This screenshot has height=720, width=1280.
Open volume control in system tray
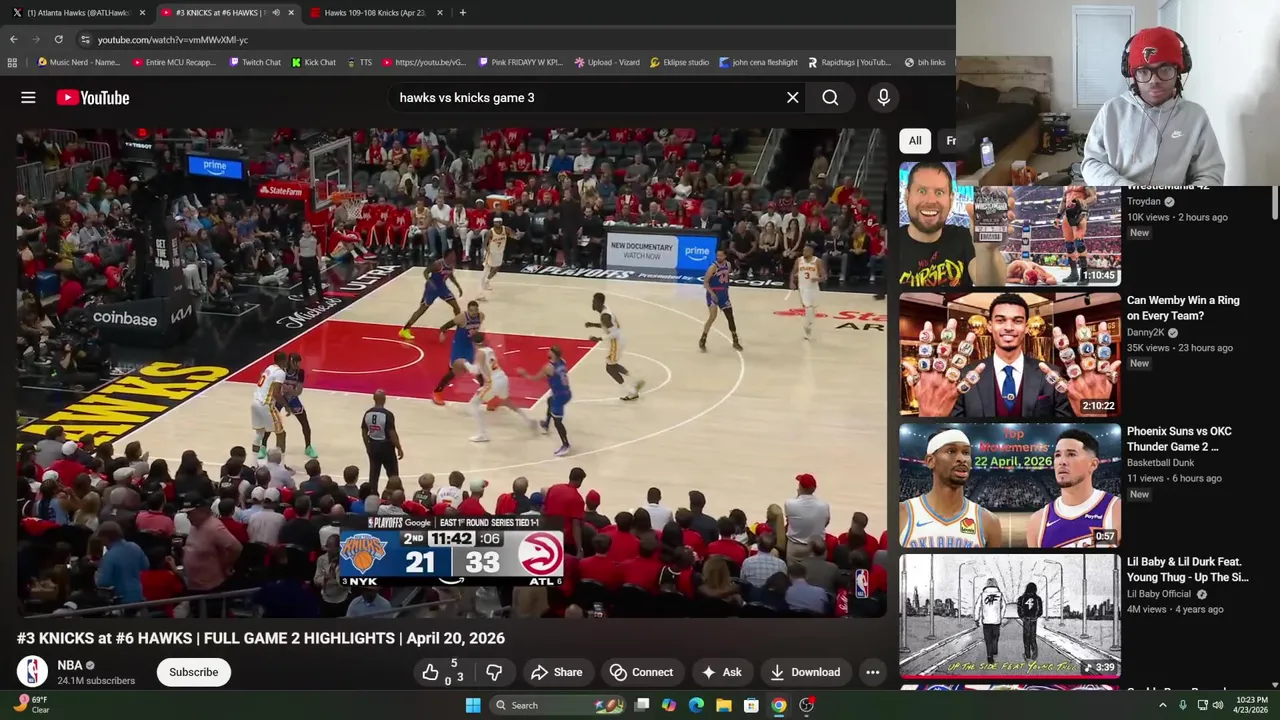(1218, 705)
